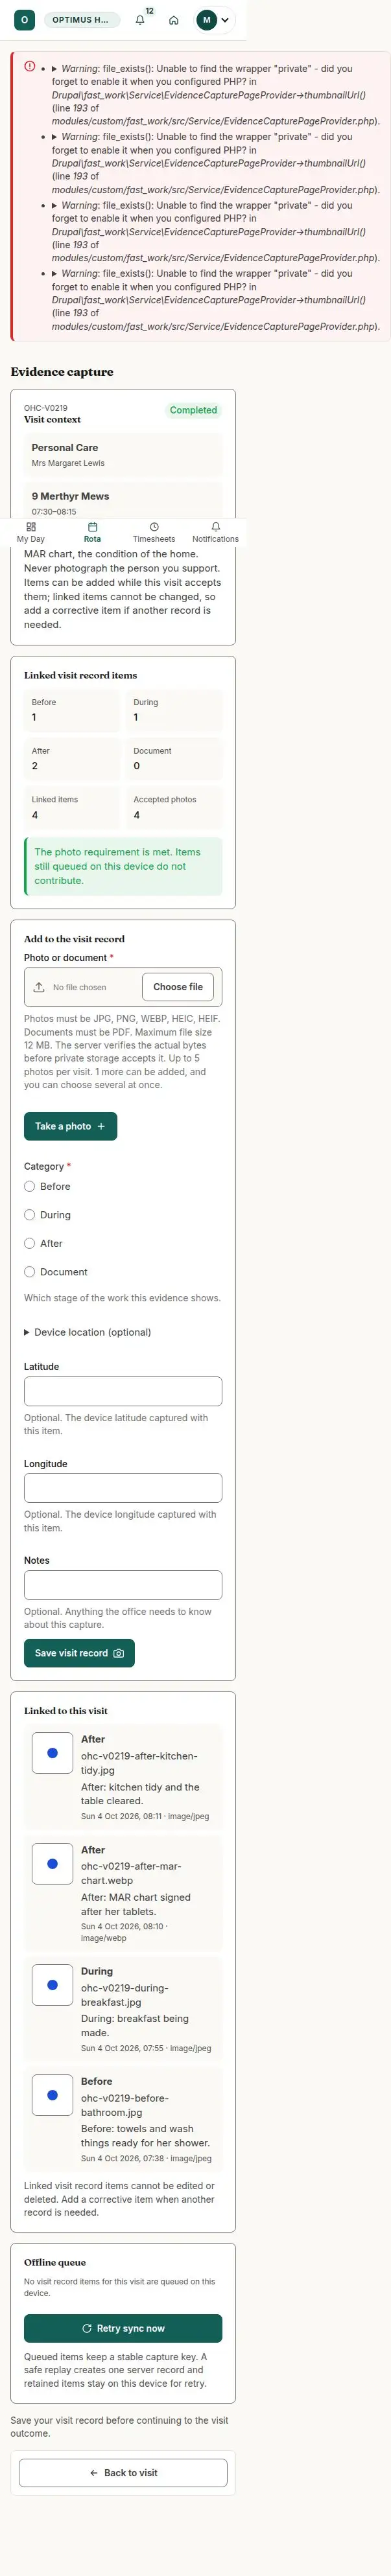The image size is (391, 2576).
Task: Tap Take a photo button
Action: point(70,1126)
